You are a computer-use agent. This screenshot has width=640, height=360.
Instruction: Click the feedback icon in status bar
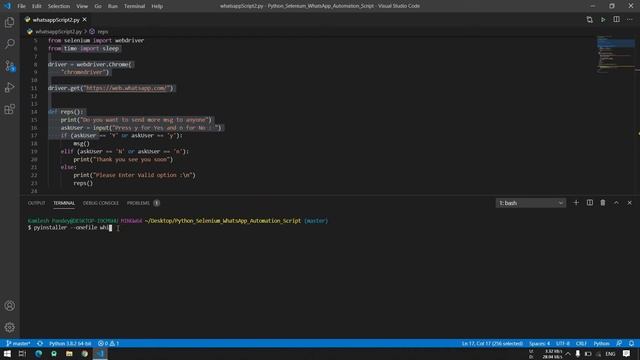(619, 343)
